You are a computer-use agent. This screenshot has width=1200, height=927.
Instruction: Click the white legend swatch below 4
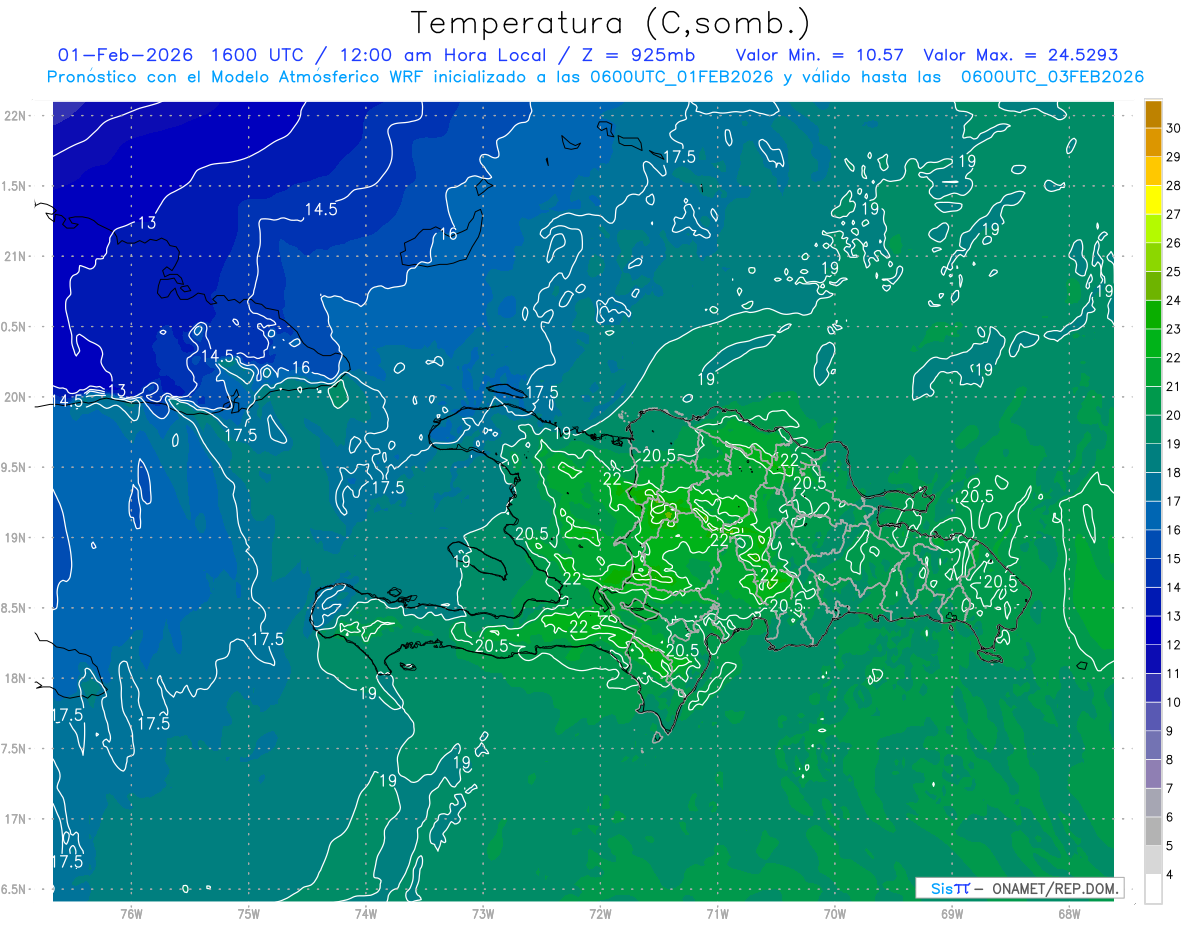(x=1153, y=889)
